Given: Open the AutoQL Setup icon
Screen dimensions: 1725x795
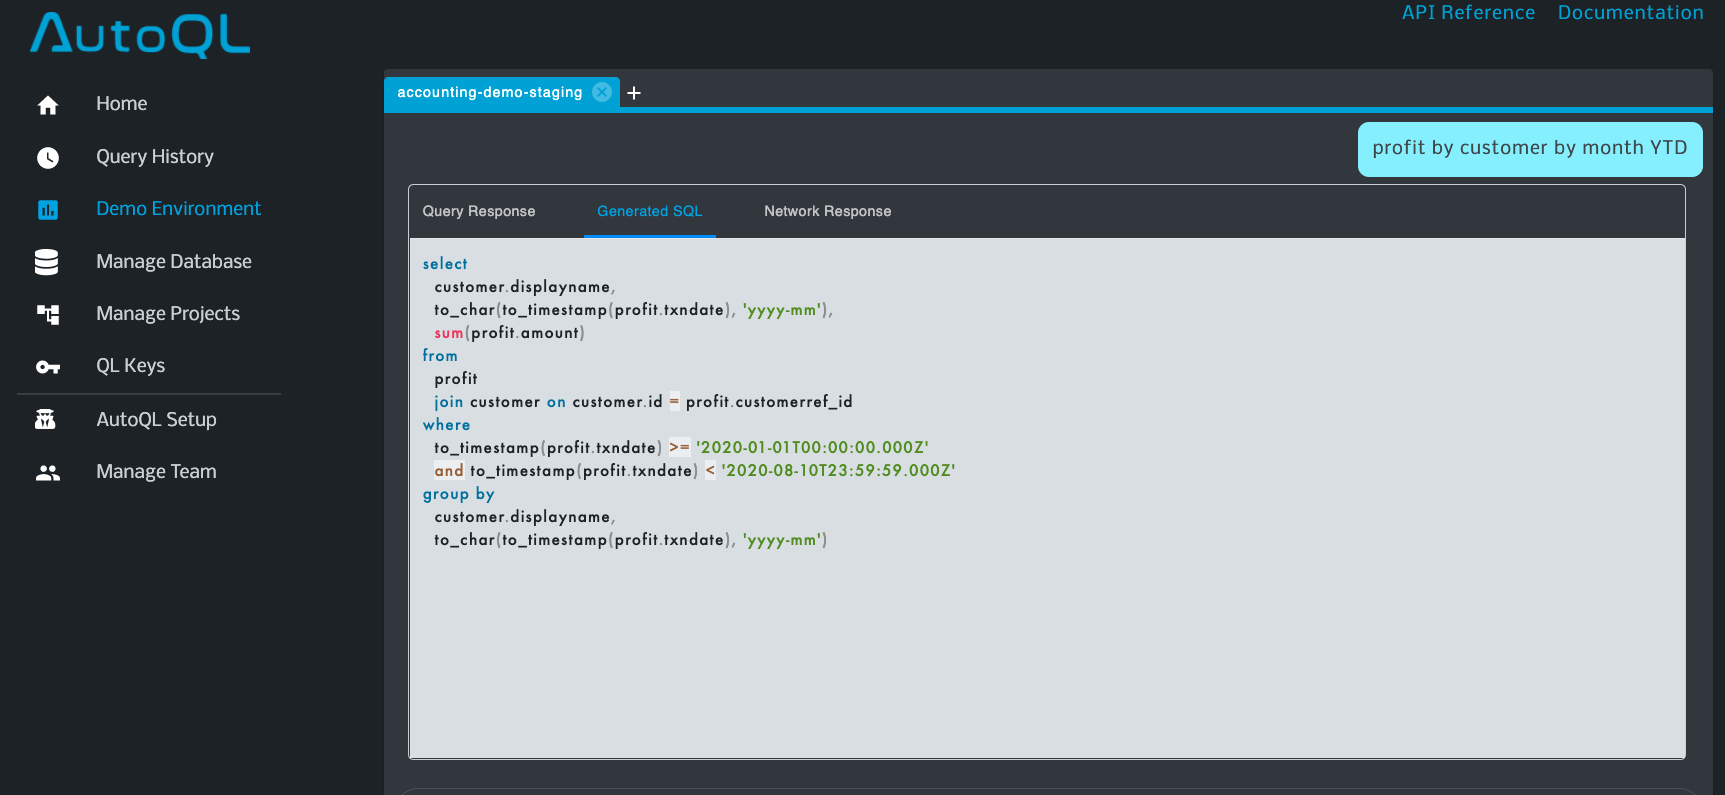Looking at the screenshot, I should (x=46, y=420).
